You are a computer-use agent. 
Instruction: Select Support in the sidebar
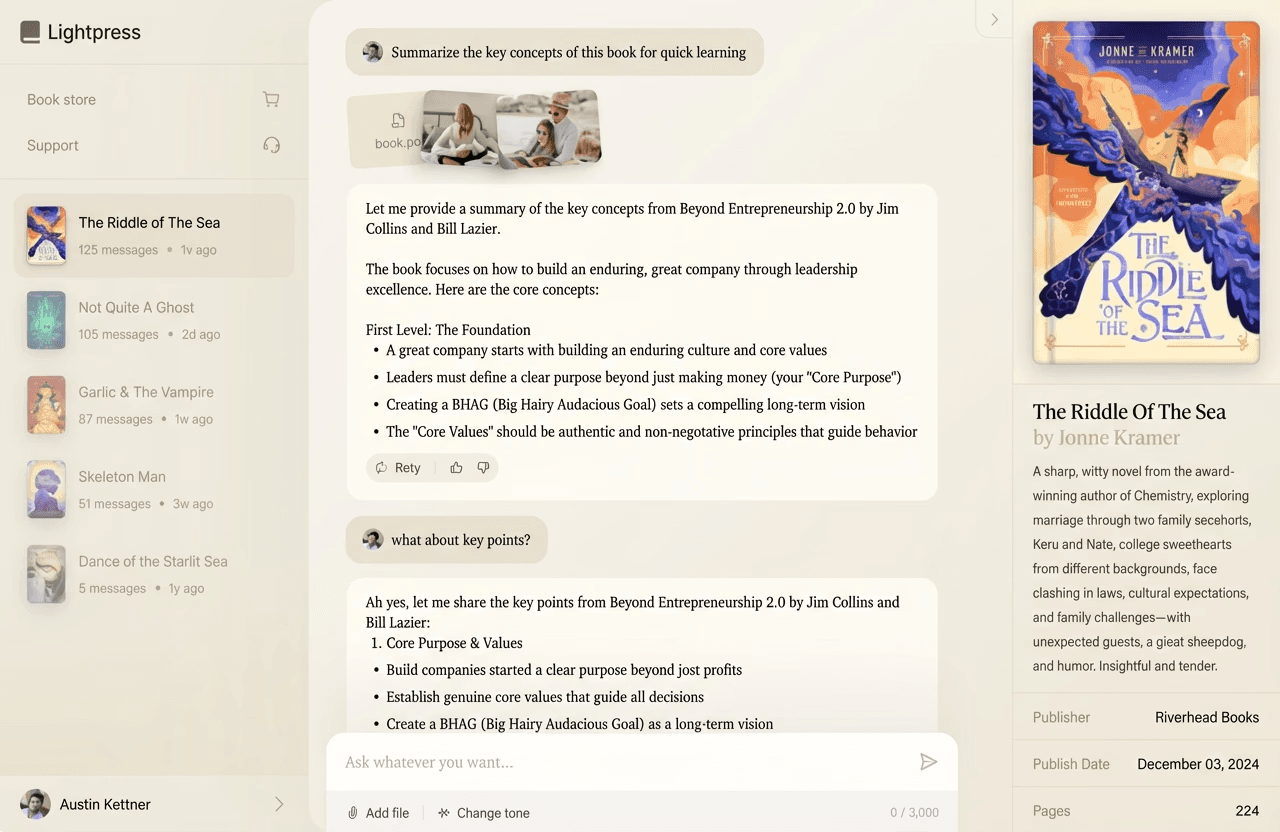[52, 145]
